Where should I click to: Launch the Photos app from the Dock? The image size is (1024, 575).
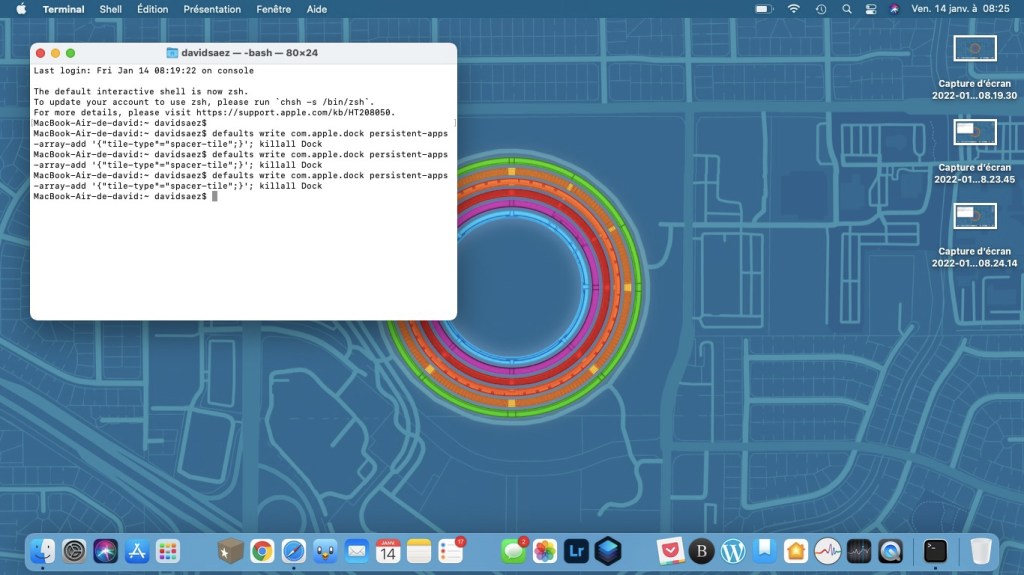tap(545, 550)
